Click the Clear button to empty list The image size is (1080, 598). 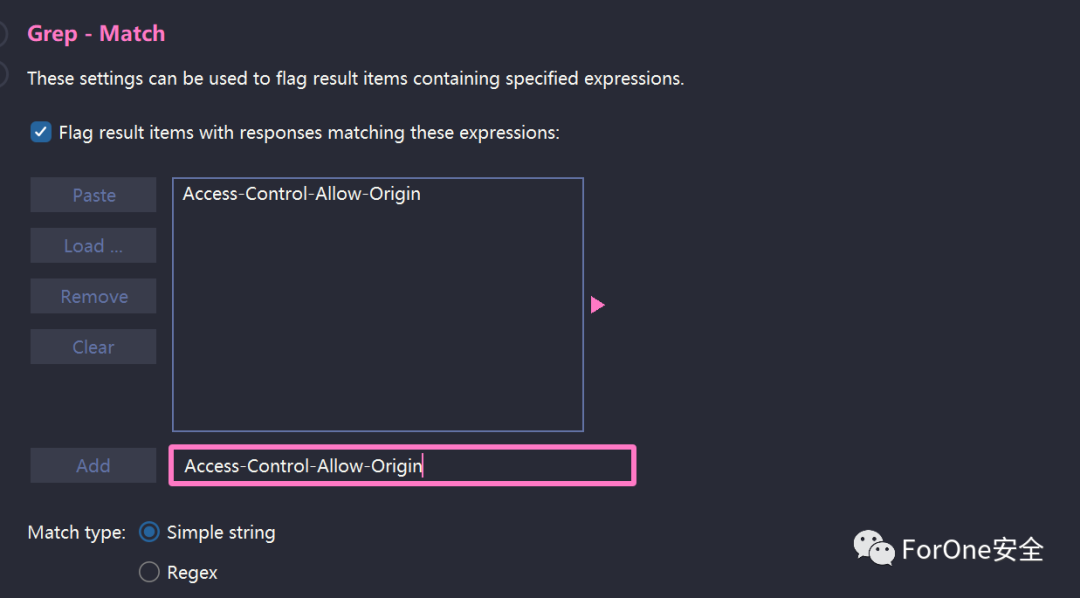click(93, 347)
